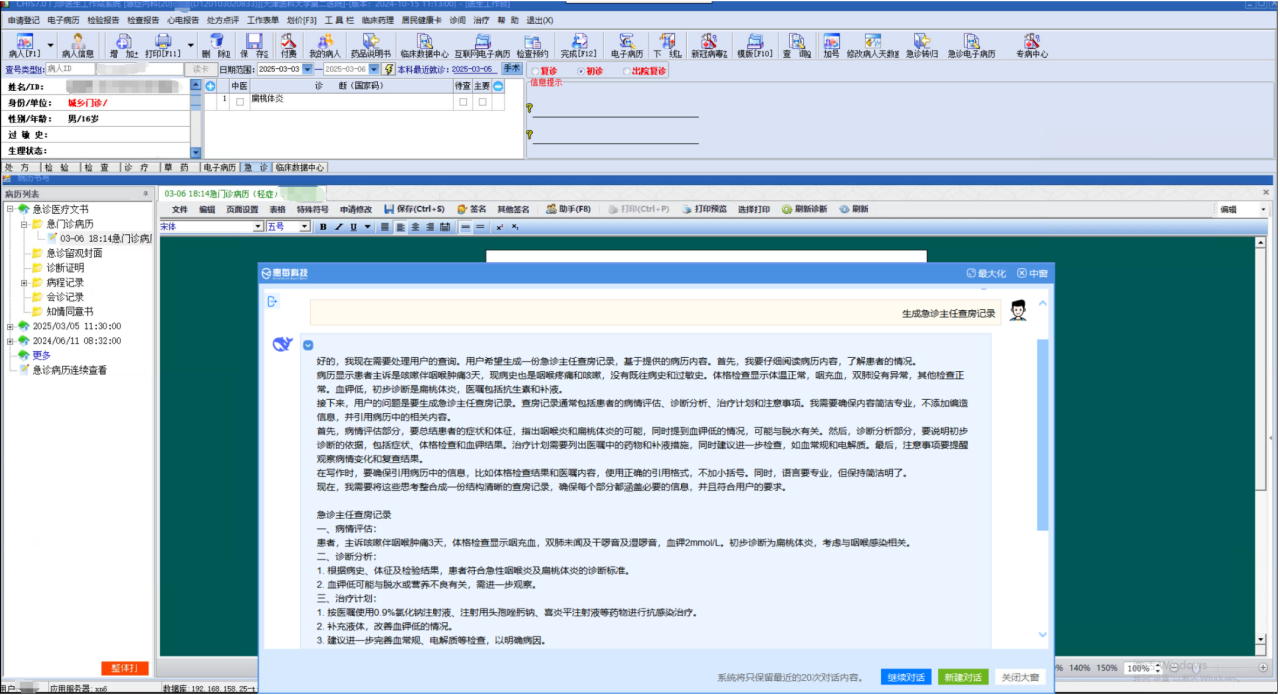Open 检查预约 exam appointment
This screenshot has width=1280, height=695.
533,45
